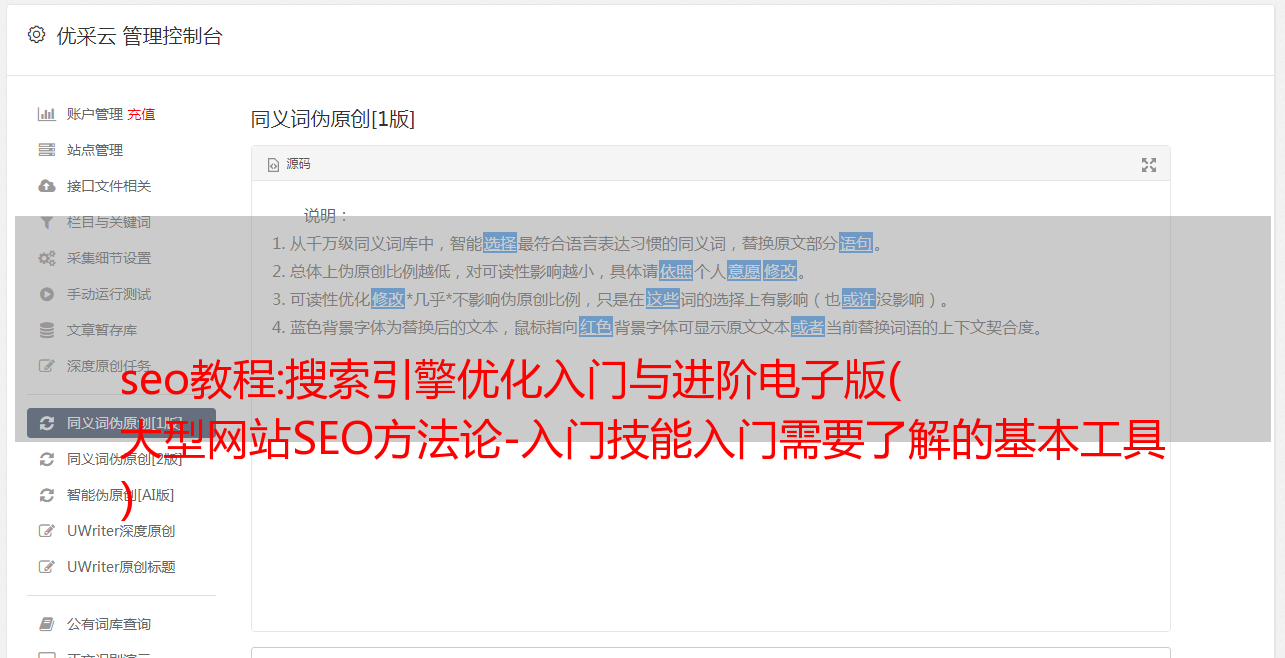Image resolution: width=1285 pixels, height=658 pixels.
Task: Click the gear icon beside 优采云 管理控制台
Action: pyautogui.click(x=37, y=35)
